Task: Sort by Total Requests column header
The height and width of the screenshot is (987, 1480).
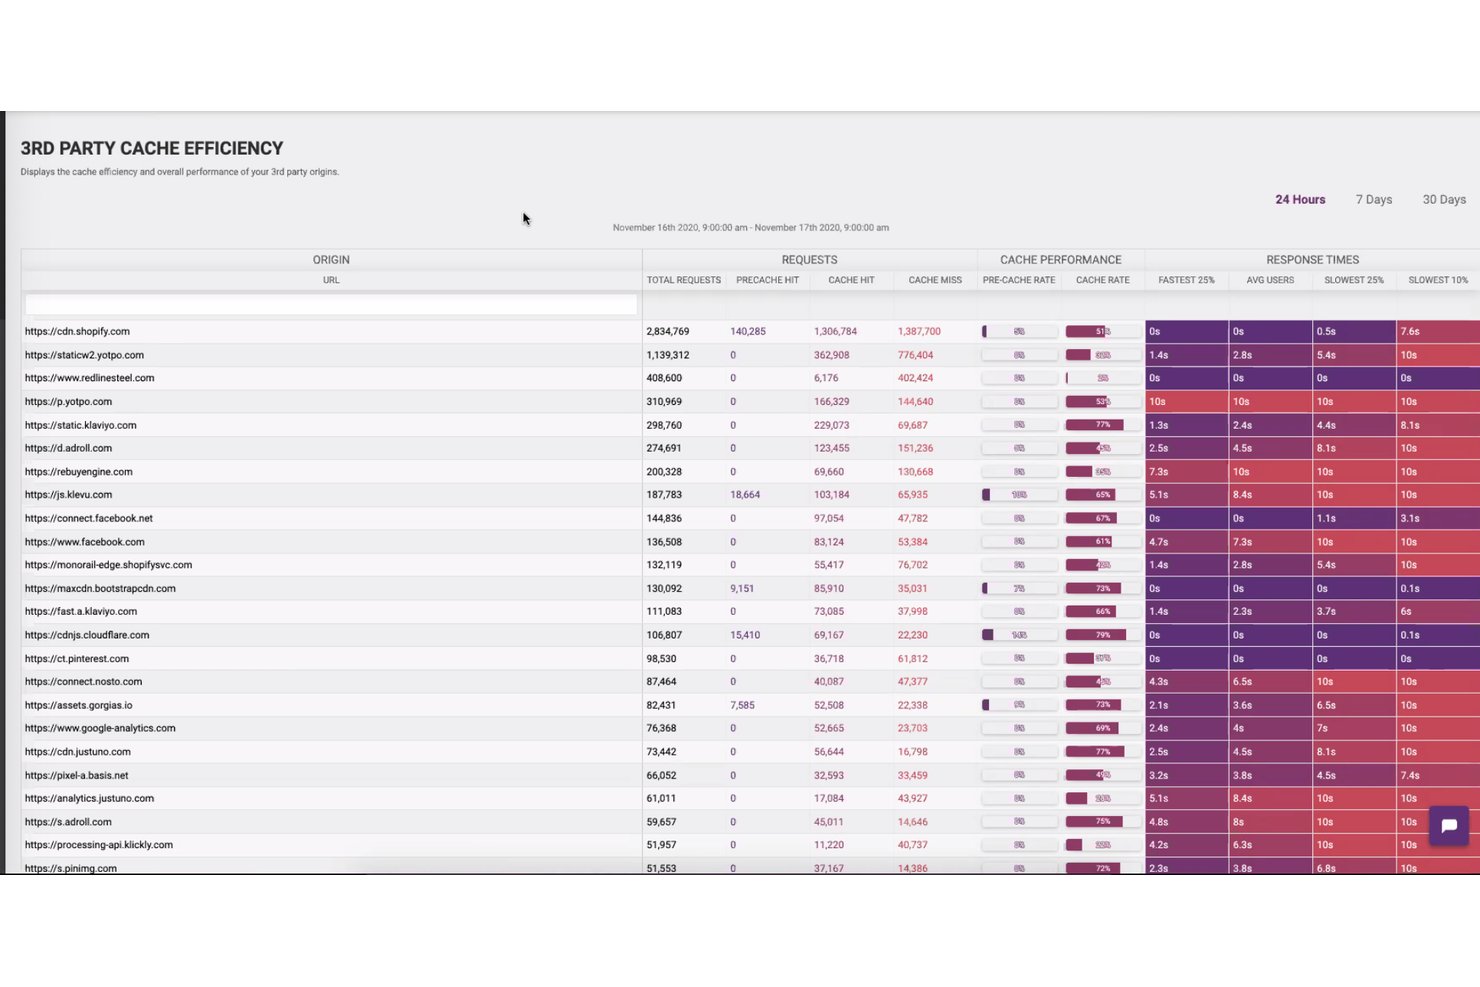Action: (x=684, y=280)
